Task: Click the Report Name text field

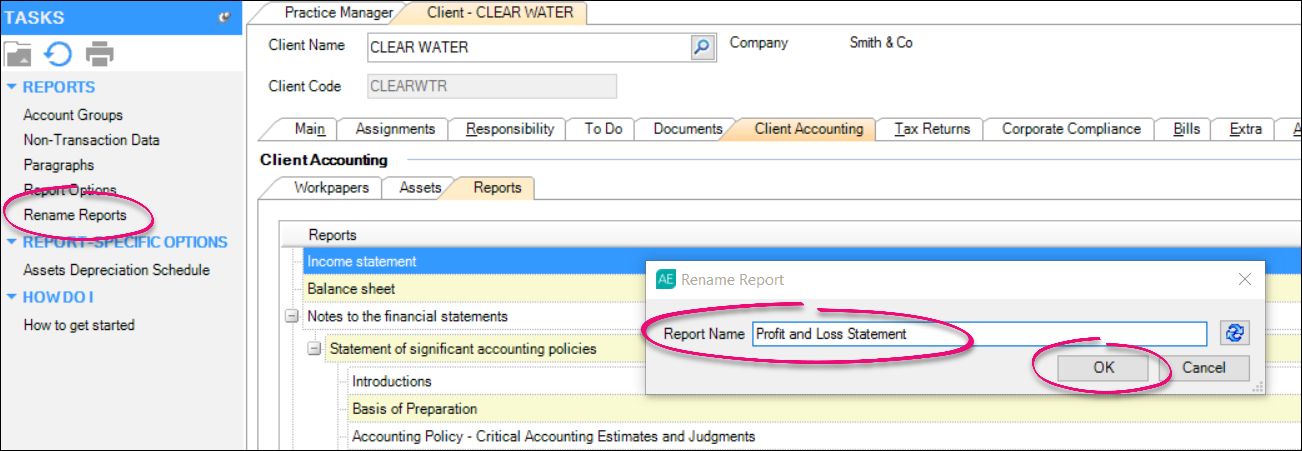Action: [x=978, y=334]
